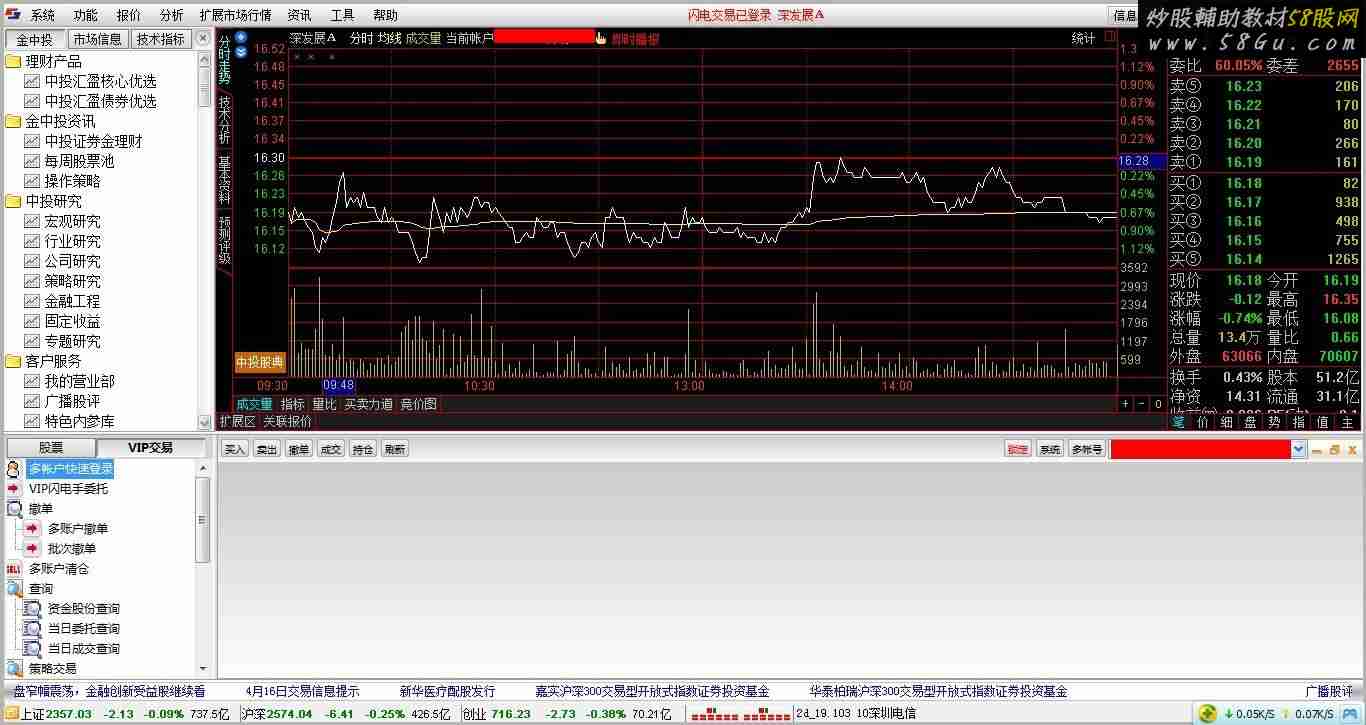
Task: Open the 资讯 menu
Action: click(299, 15)
